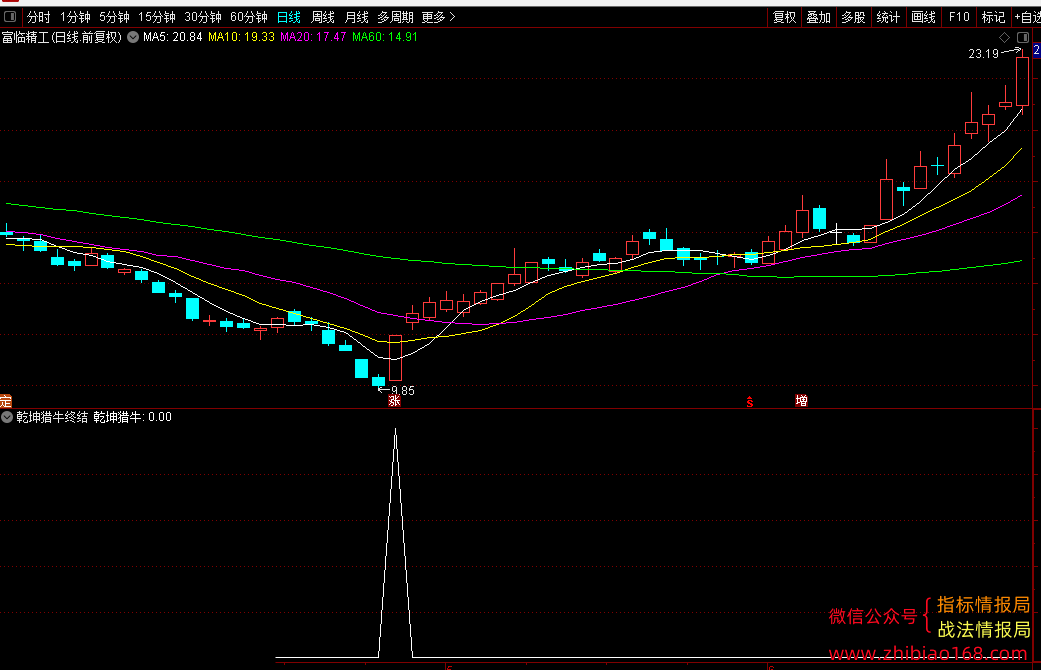This screenshot has width=1041, height=670.
Task: Switch to 周线 weekly chart
Action: (323, 17)
